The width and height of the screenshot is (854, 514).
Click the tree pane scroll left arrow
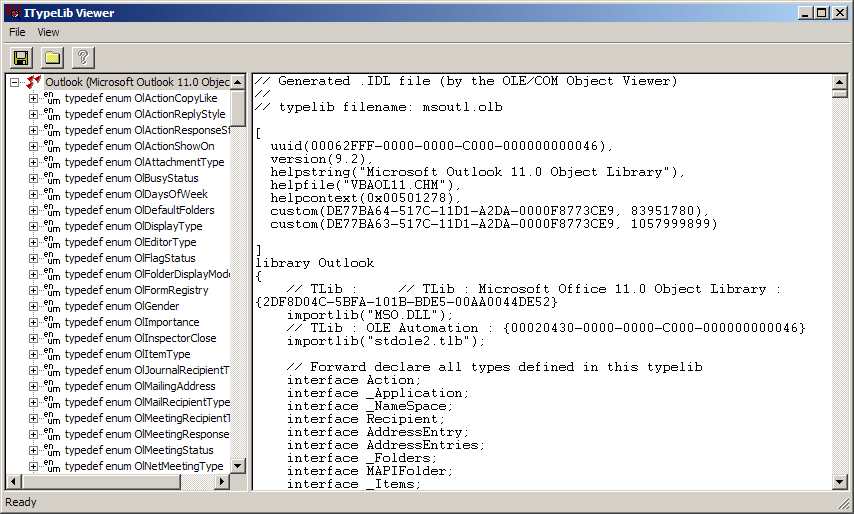click(x=14, y=481)
